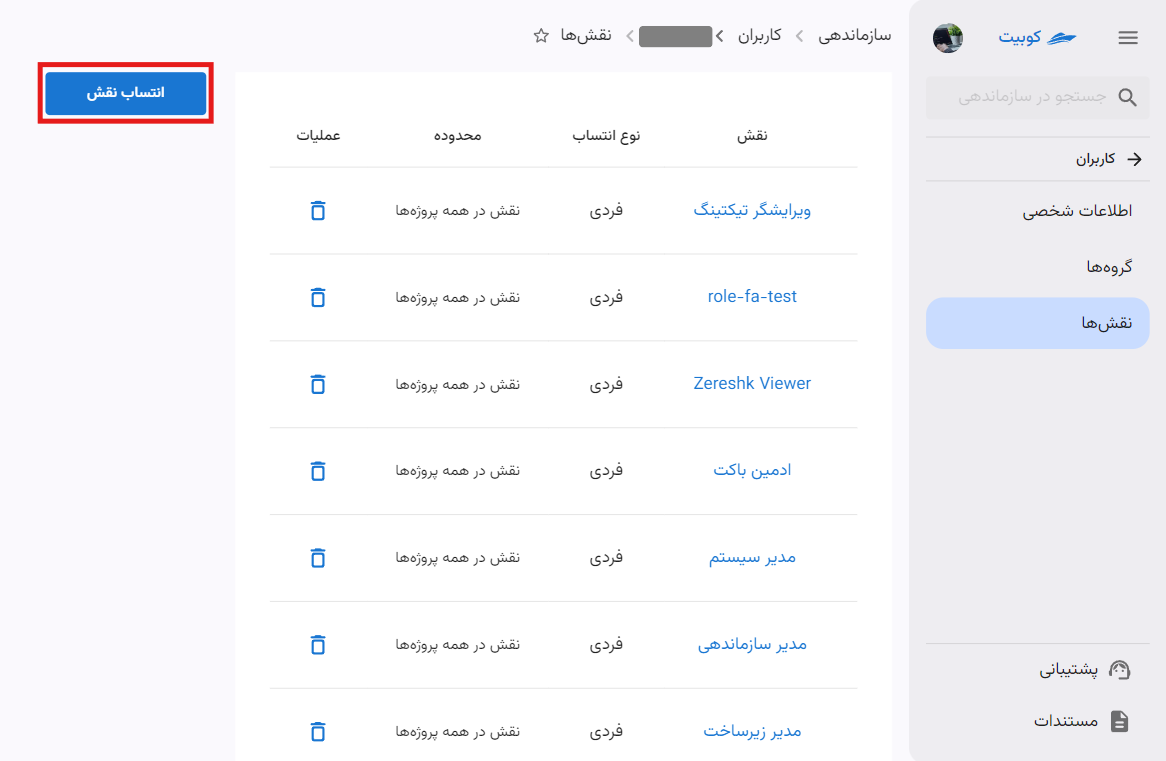Open the مدیر زیرساخت role link
Screen dimensions: 1166x761
coord(752,731)
